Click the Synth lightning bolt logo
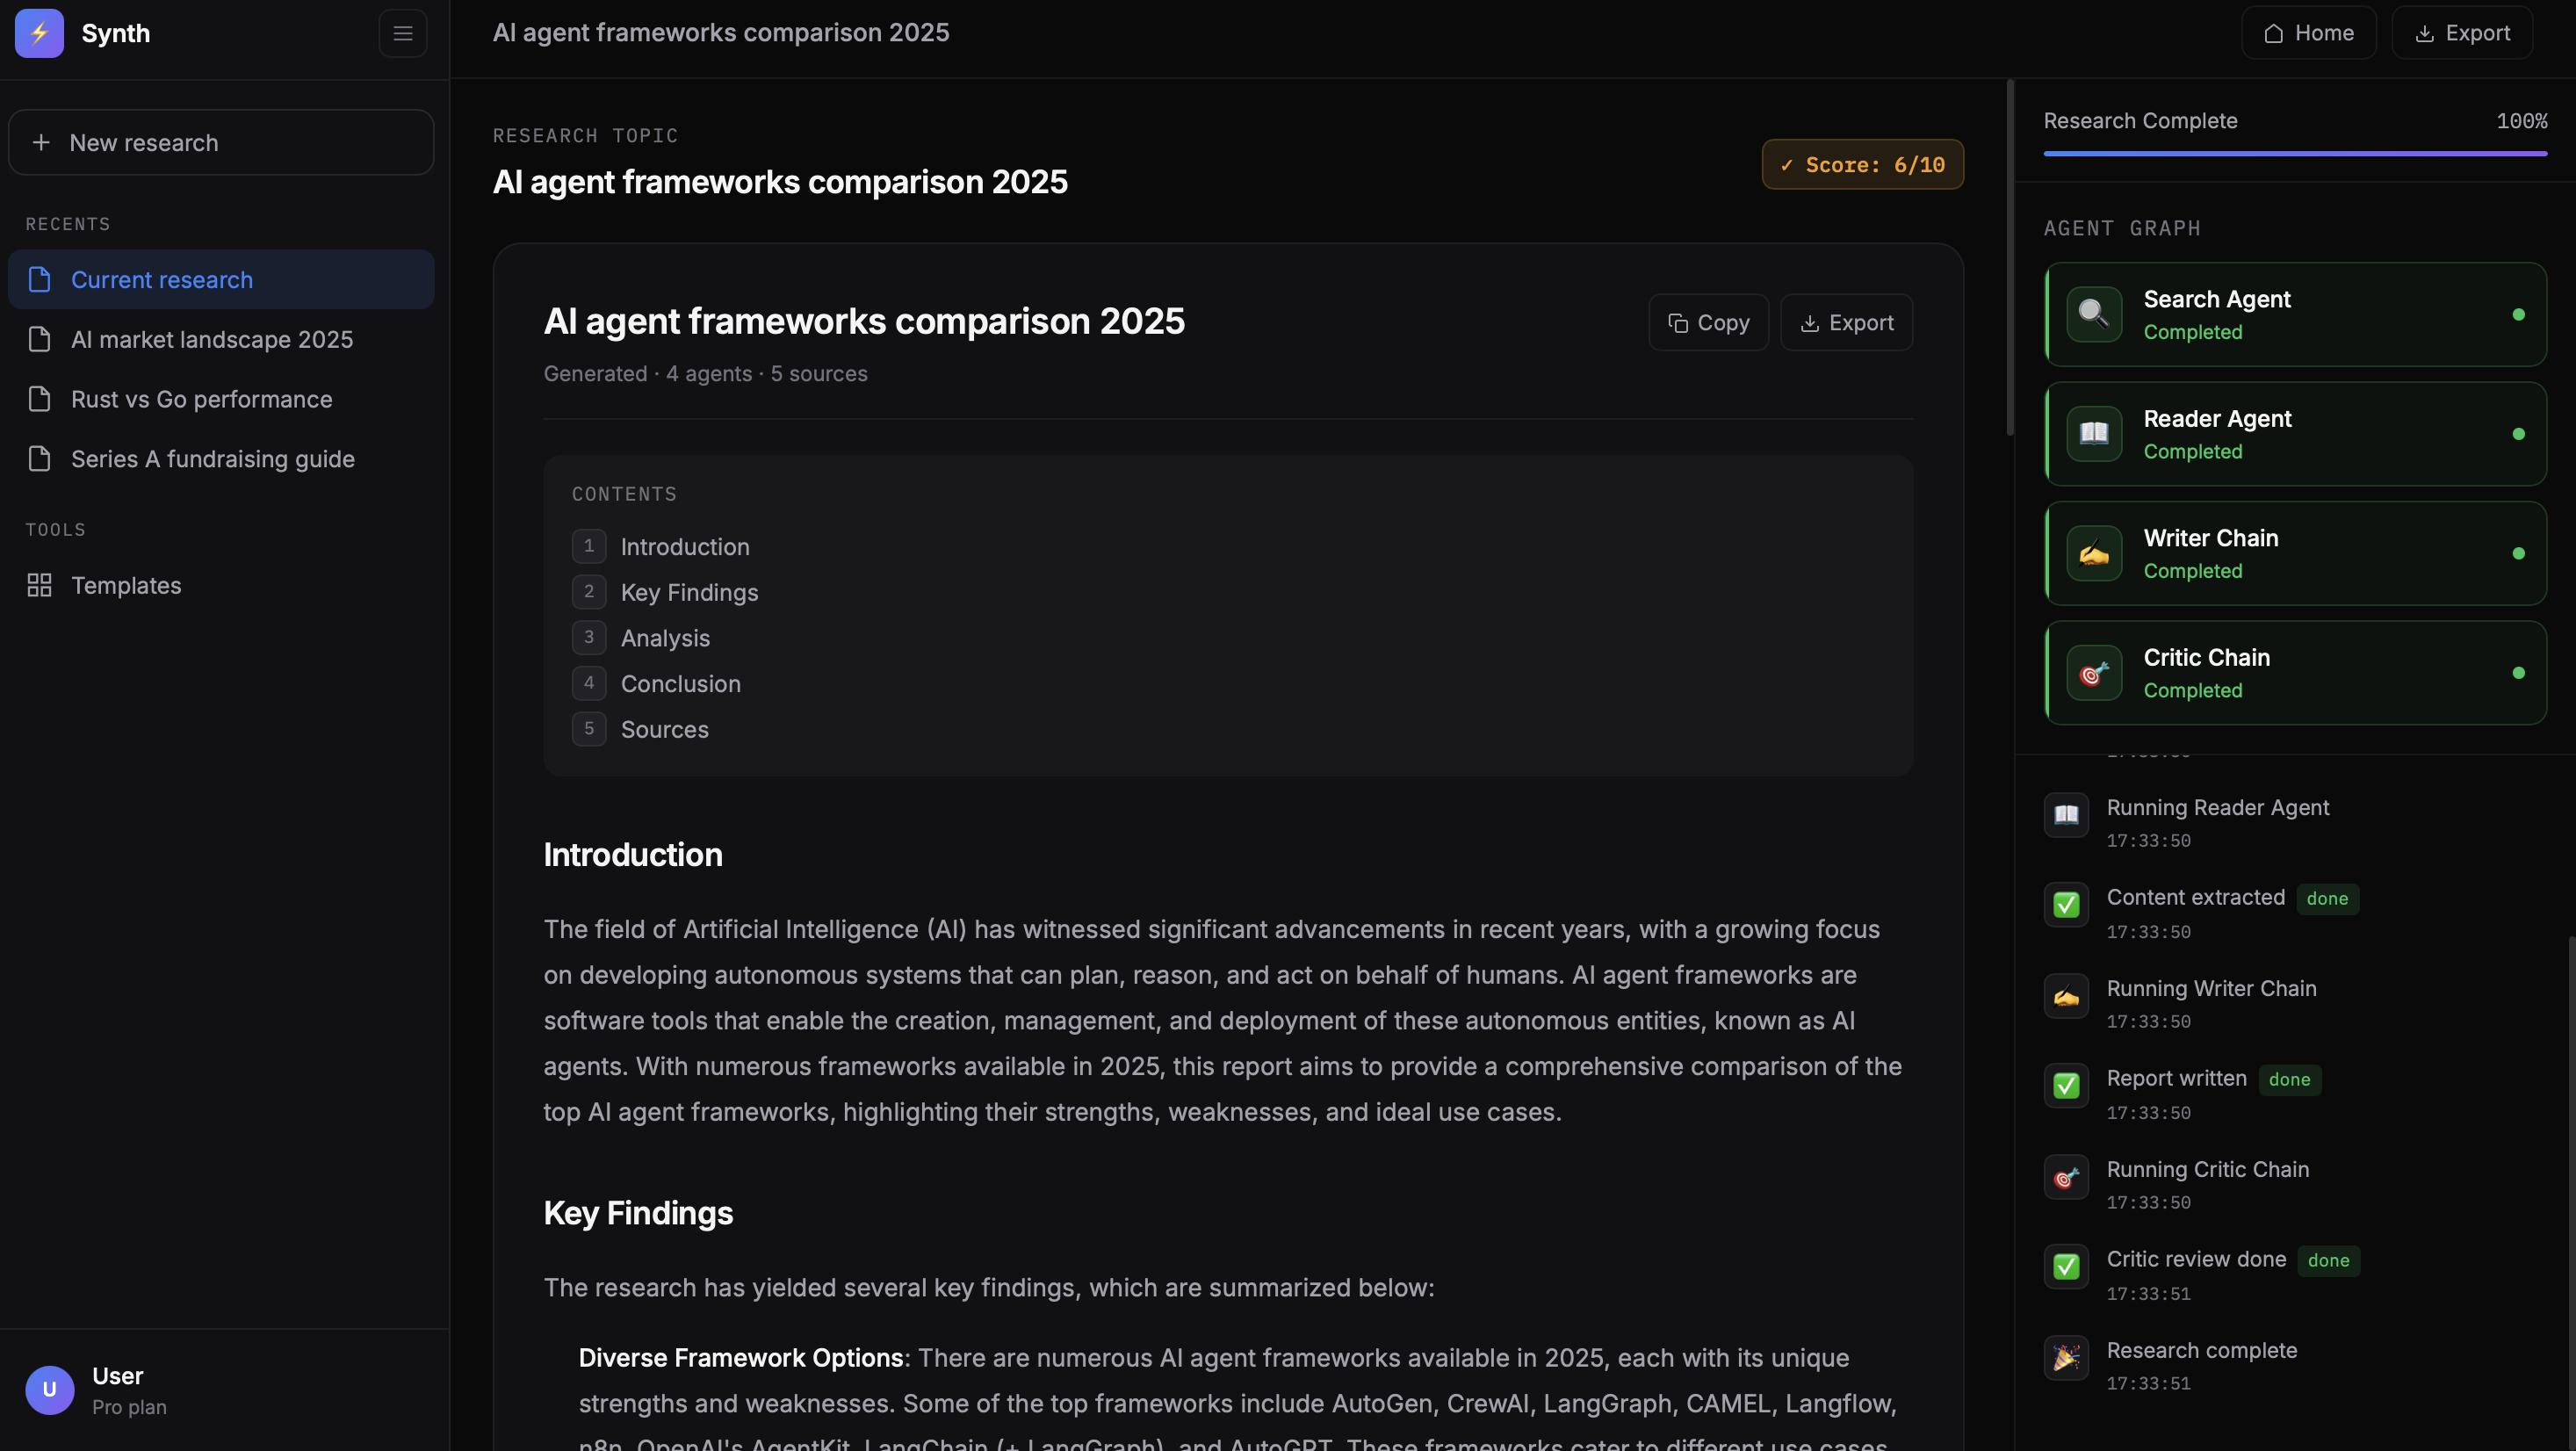The image size is (2576, 1451). pyautogui.click(x=39, y=33)
